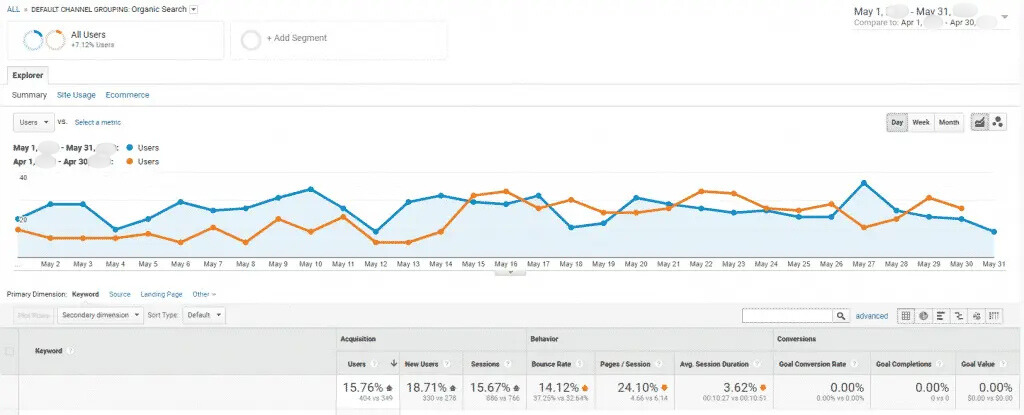This screenshot has height=415, width=1024.
Task: Set graph interval to Week
Action: tap(921, 122)
